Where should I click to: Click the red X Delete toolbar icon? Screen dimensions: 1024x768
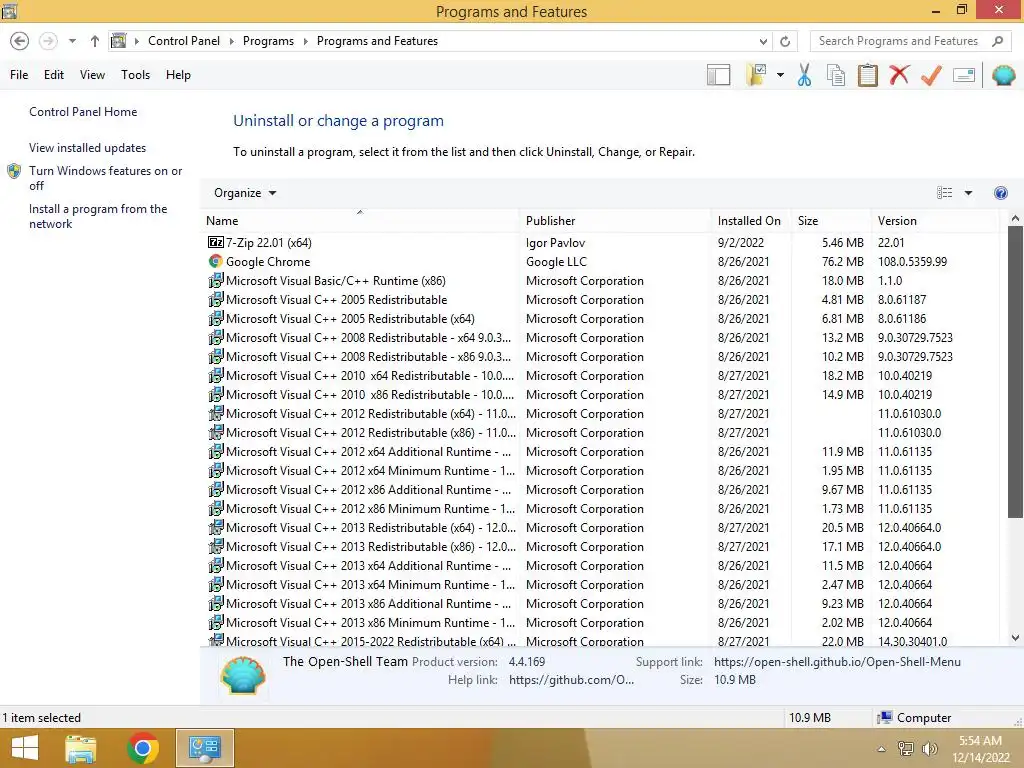[899, 74]
